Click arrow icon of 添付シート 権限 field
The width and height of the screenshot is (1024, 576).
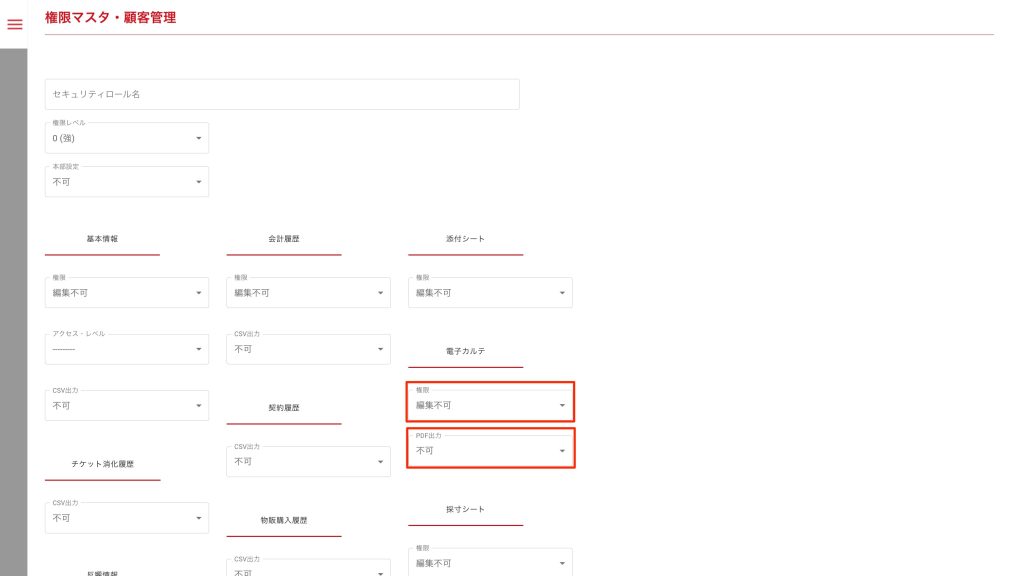tap(562, 293)
